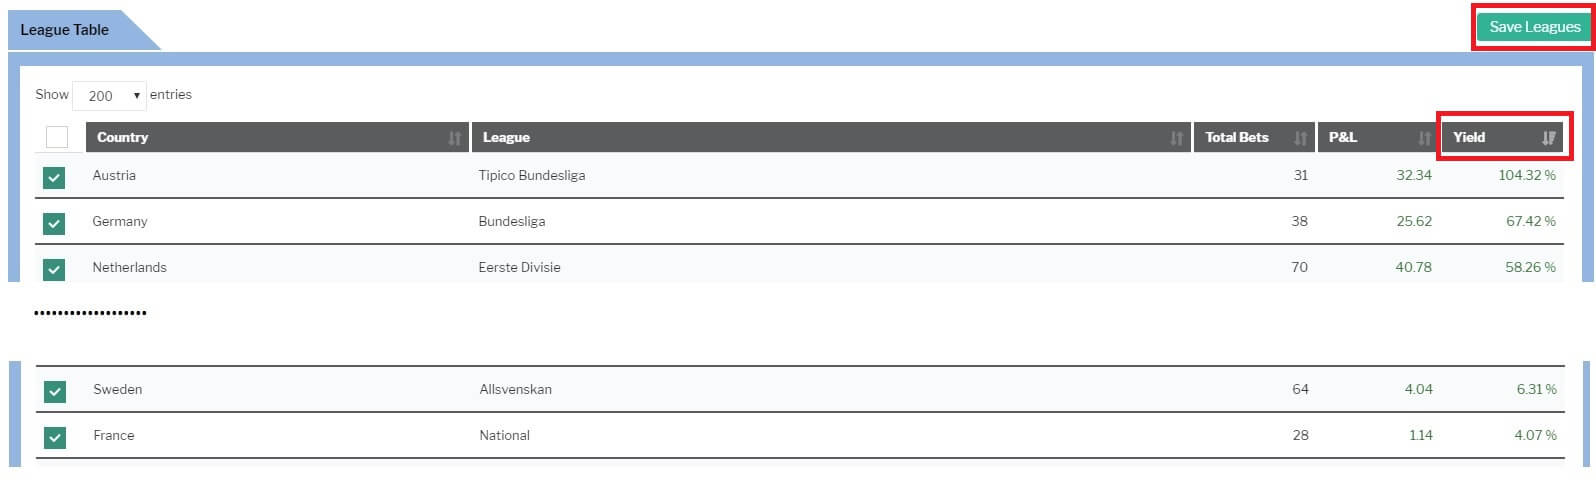1596x482 pixels.
Task: Uncheck the Germany Bundesliga checkbox
Action: tap(54, 223)
